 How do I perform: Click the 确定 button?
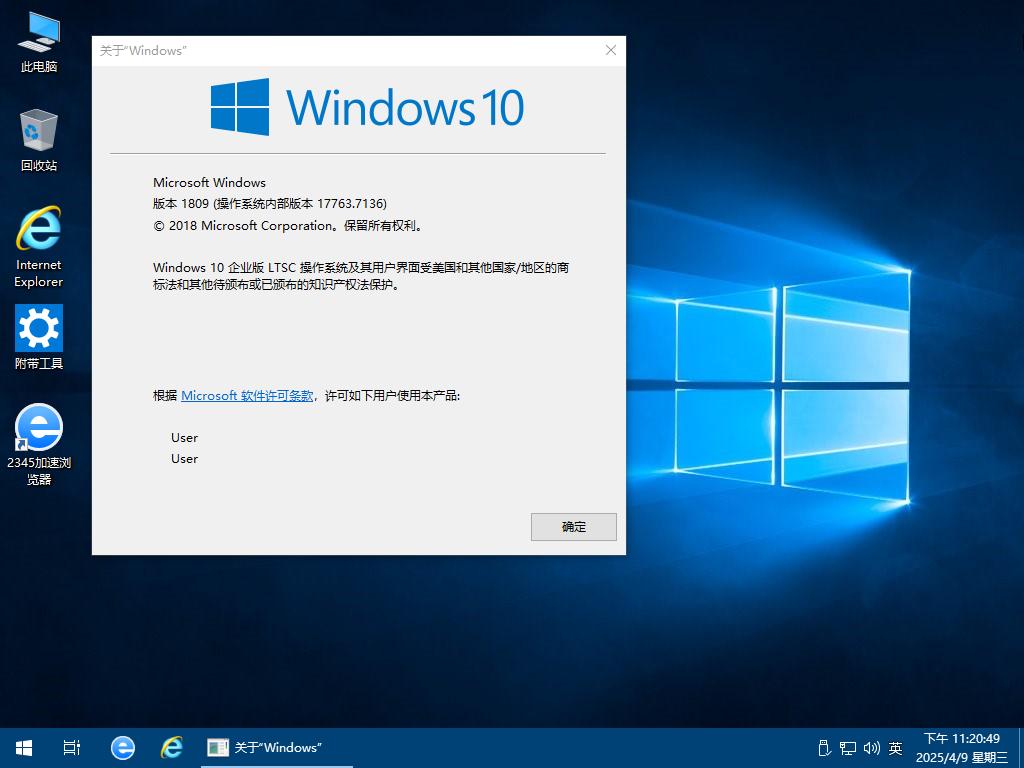(x=573, y=527)
